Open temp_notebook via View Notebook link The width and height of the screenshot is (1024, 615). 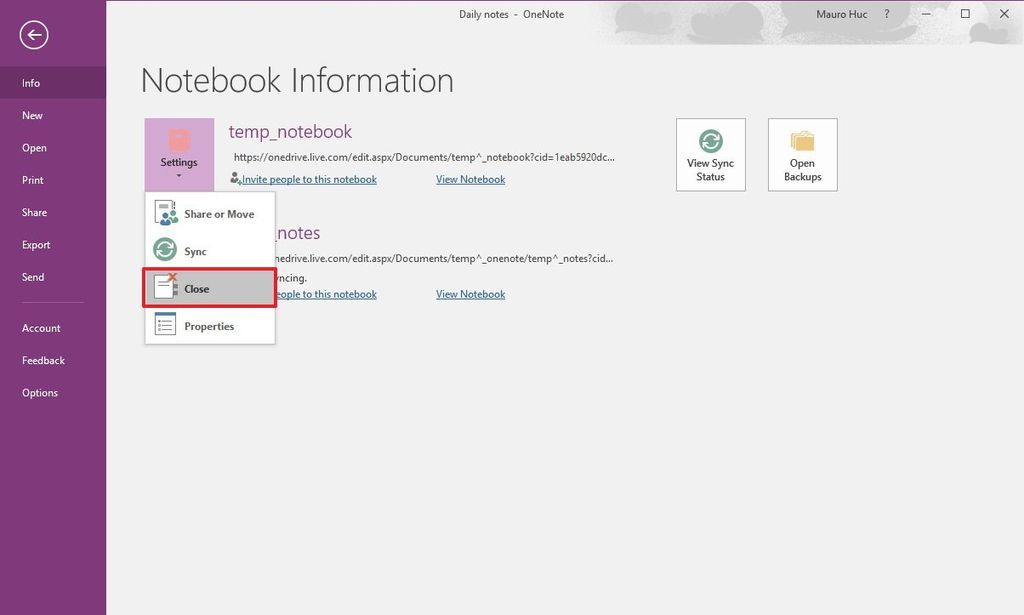click(470, 179)
